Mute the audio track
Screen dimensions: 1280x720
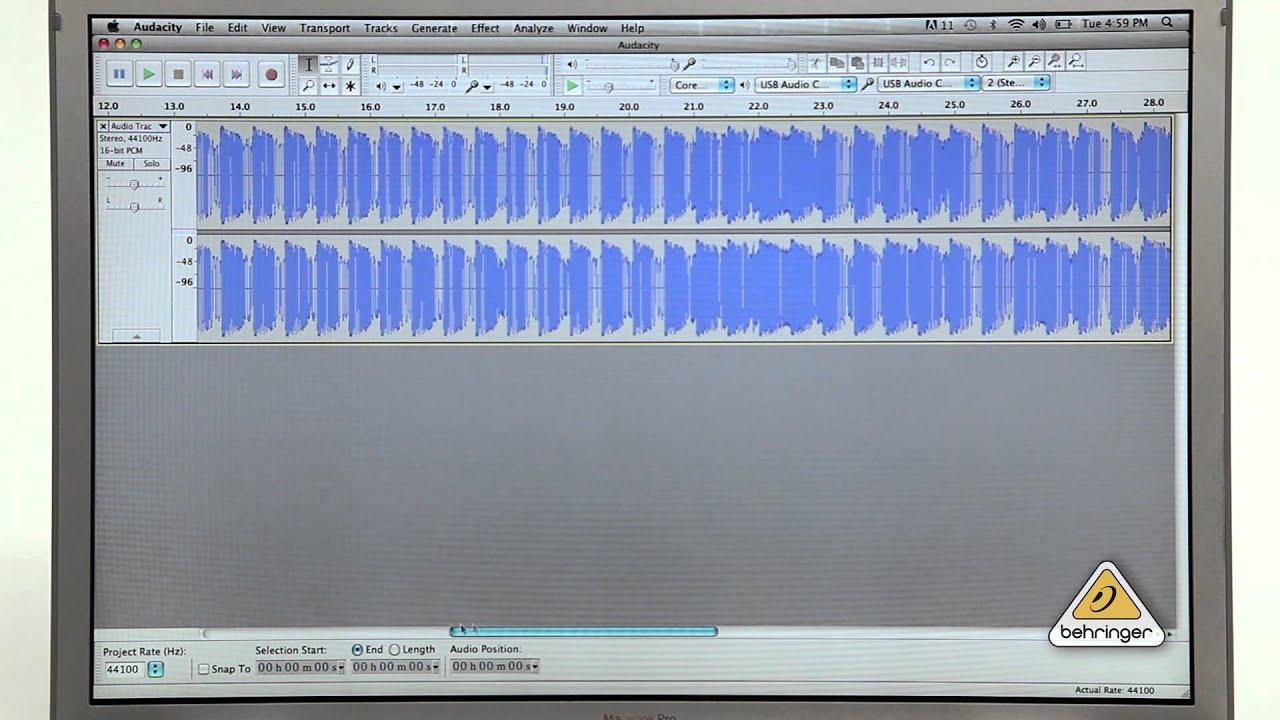[x=116, y=164]
